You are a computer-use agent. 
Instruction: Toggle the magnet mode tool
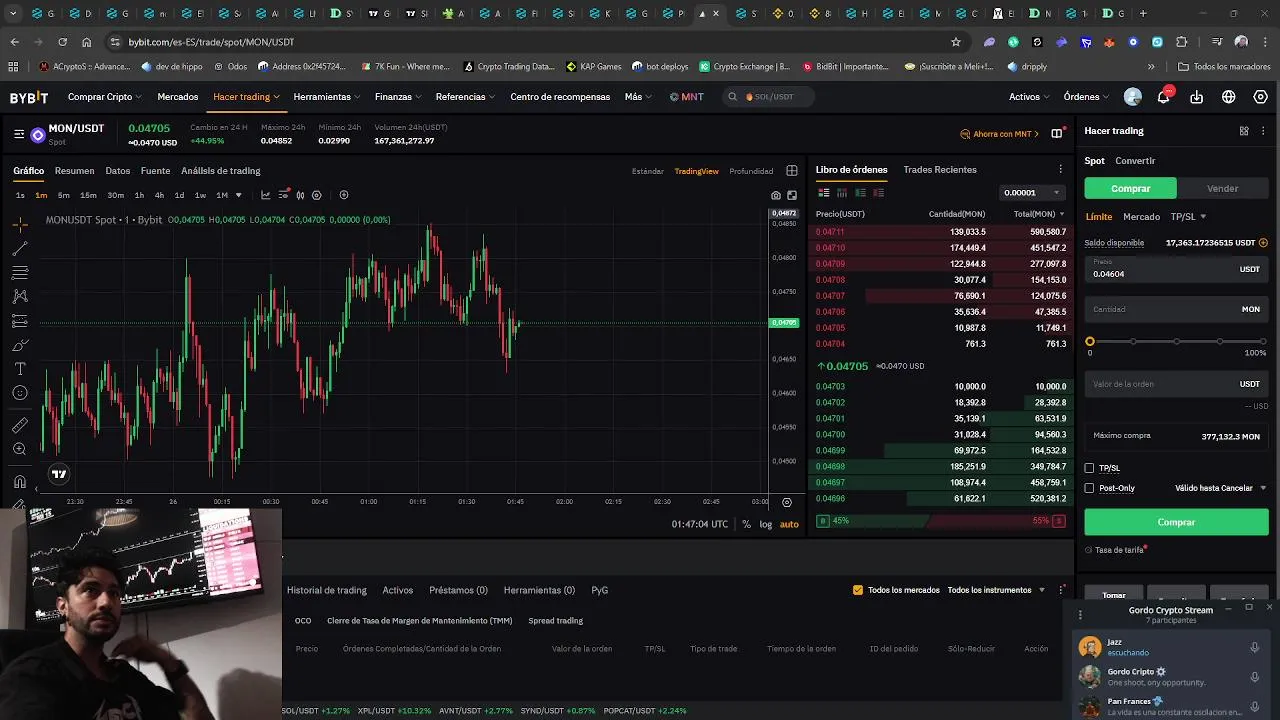[x=20, y=481]
